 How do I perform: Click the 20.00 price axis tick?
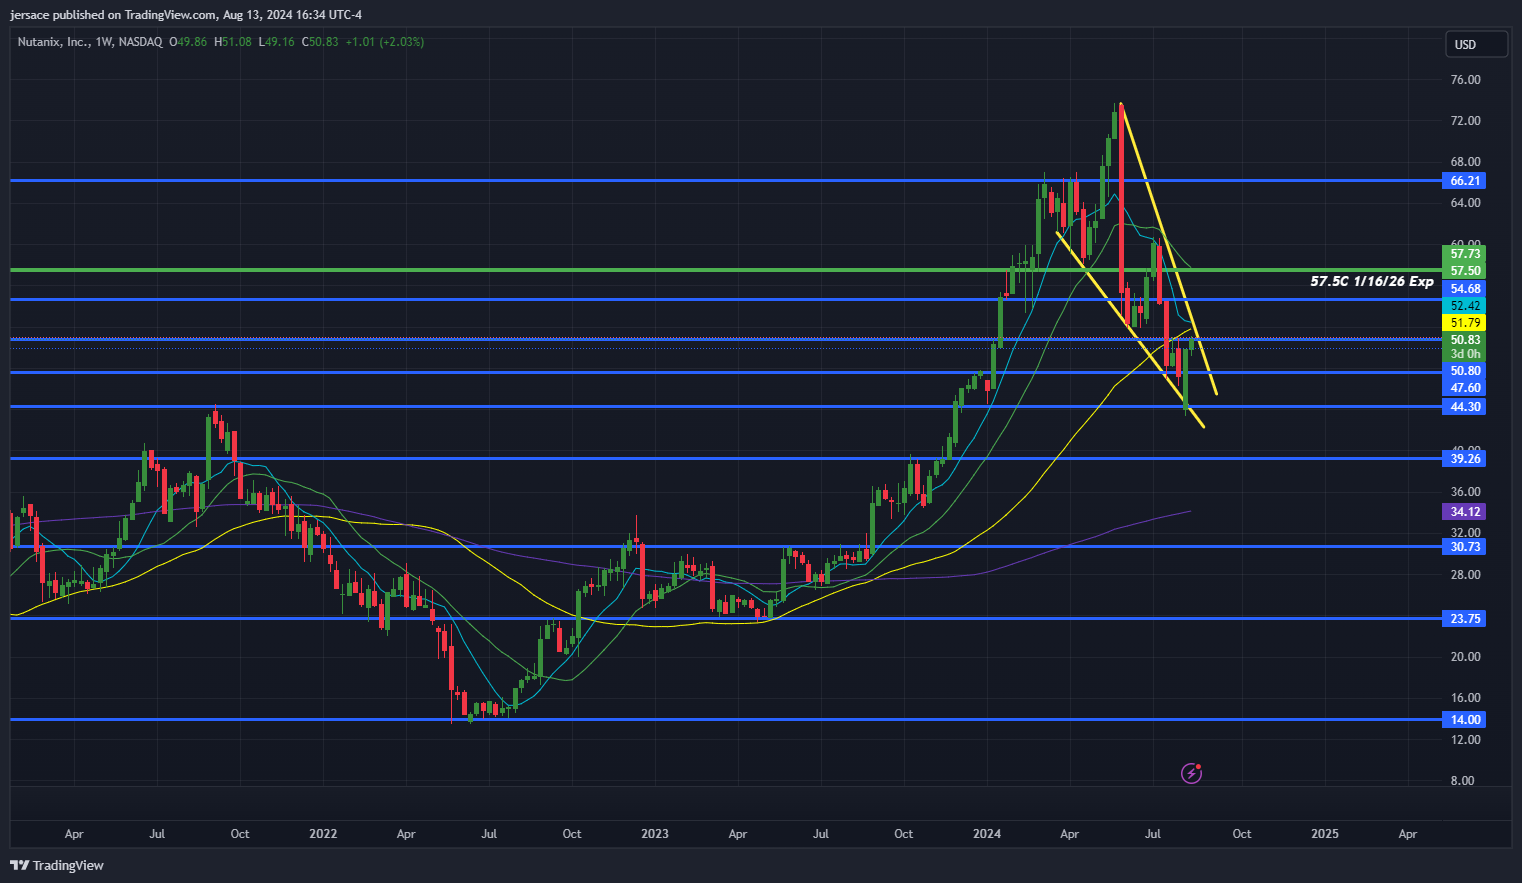coord(1465,657)
